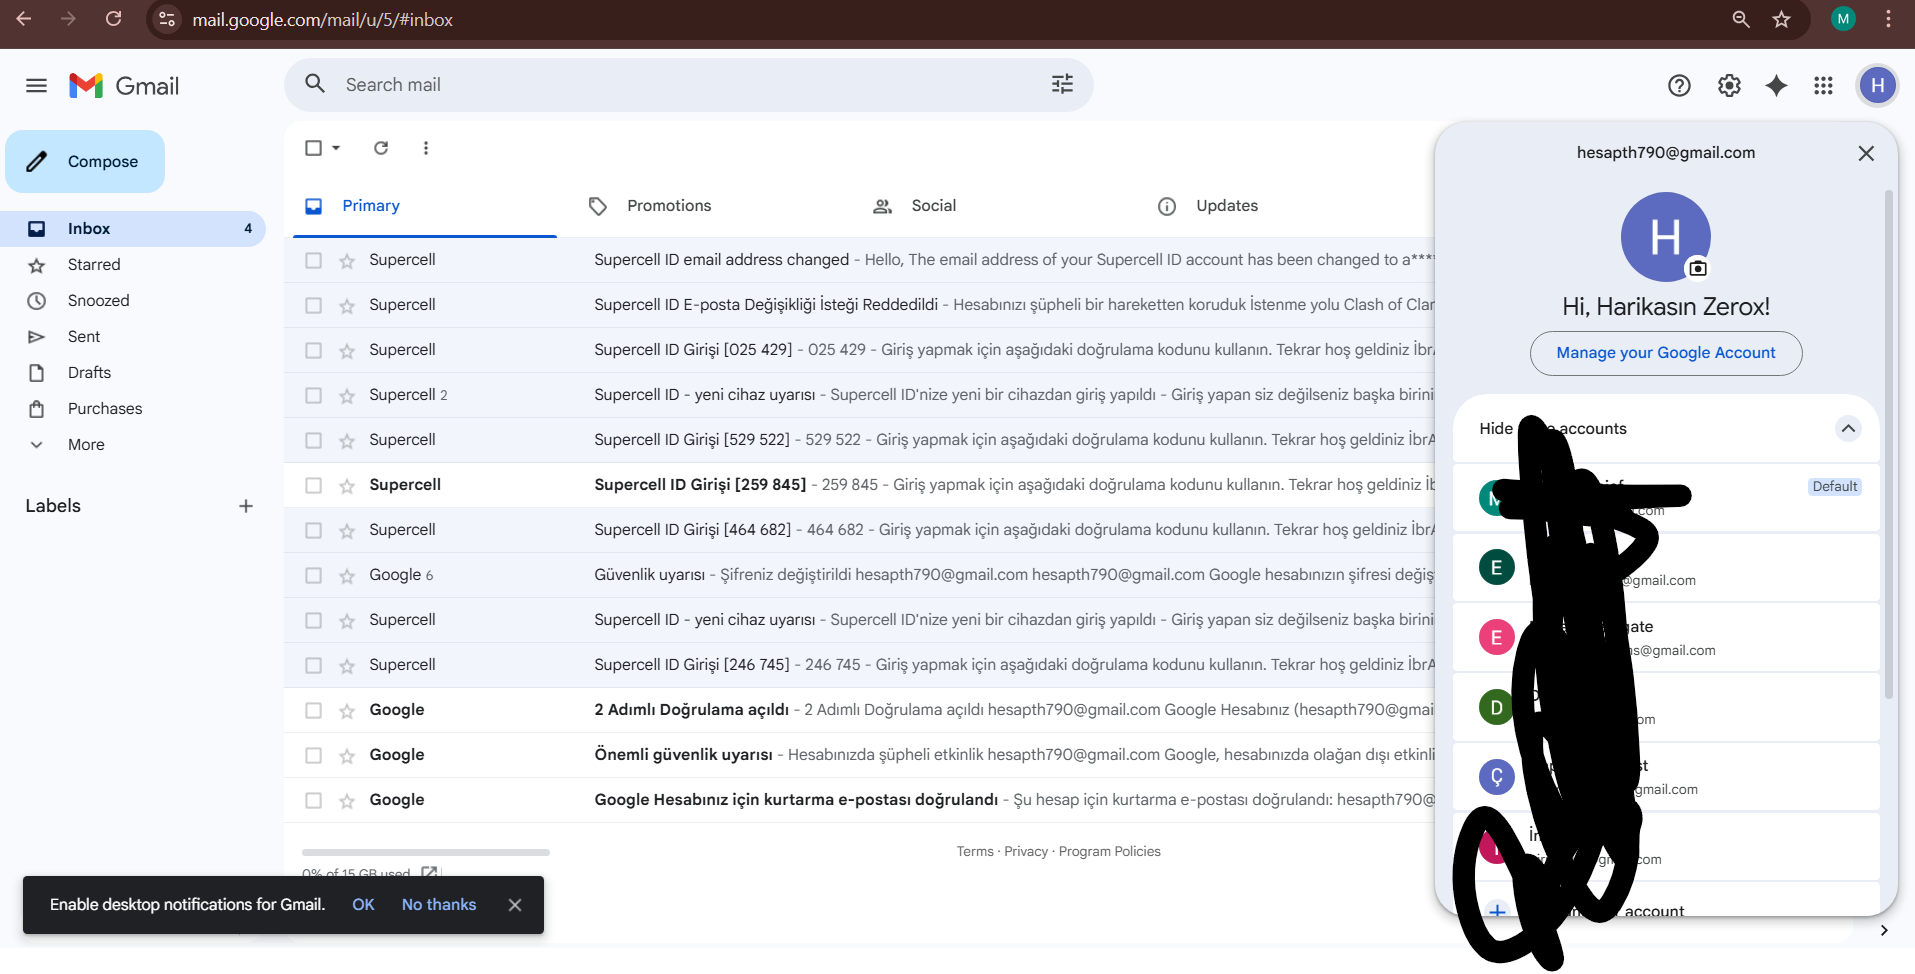The height and width of the screenshot is (974, 1915).
Task: View site information in the address bar
Action: pos(167,19)
